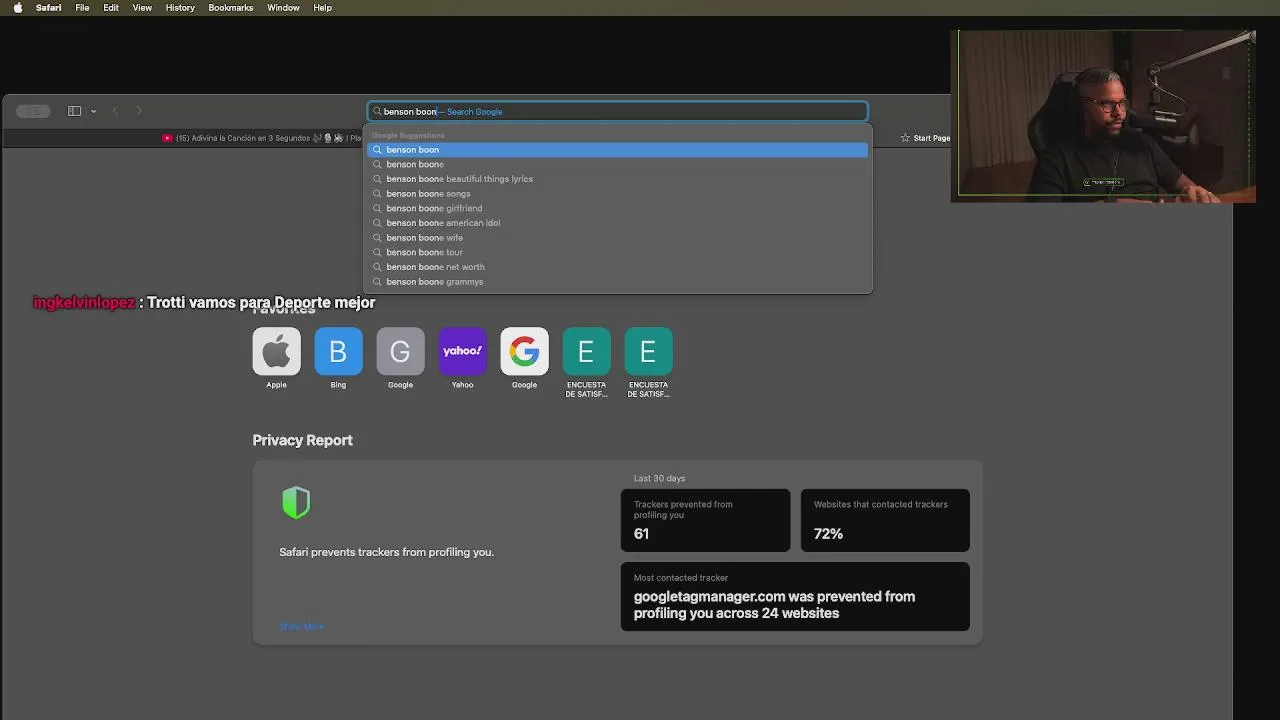1280x720 pixels.
Task: Open the gray G Google favorite
Action: [400, 351]
